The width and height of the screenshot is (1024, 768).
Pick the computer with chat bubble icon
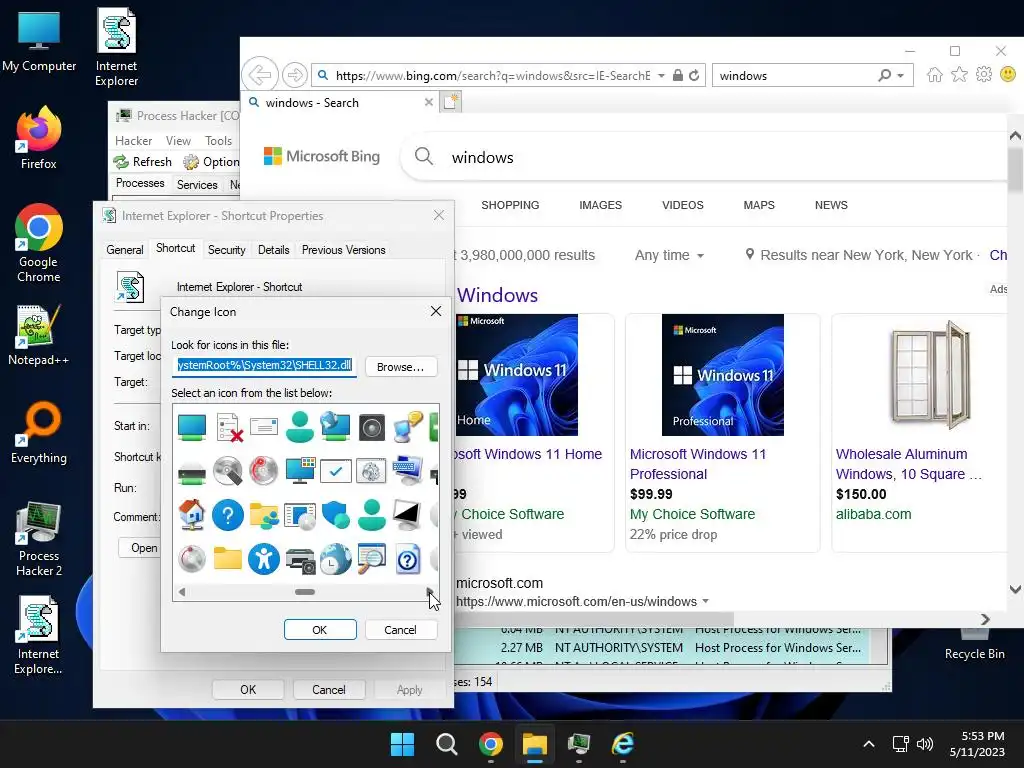(408, 427)
